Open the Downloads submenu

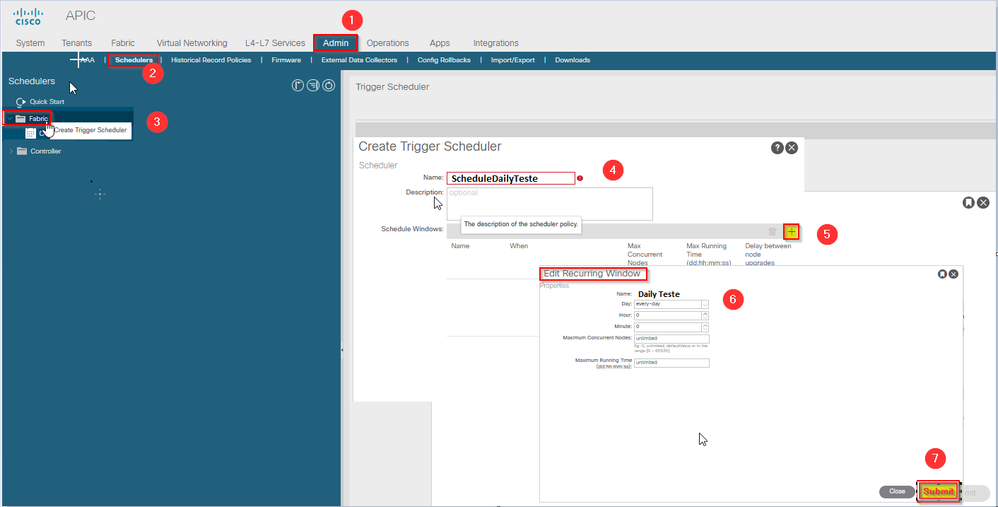click(572, 60)
